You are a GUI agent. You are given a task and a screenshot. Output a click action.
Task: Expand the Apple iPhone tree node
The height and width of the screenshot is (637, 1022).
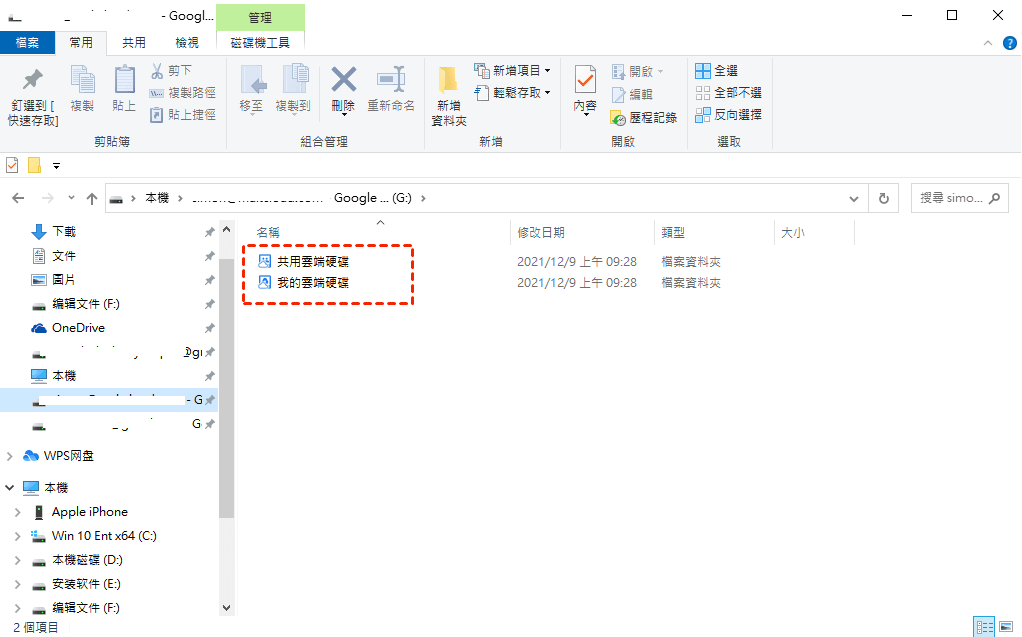click(17, 512)
